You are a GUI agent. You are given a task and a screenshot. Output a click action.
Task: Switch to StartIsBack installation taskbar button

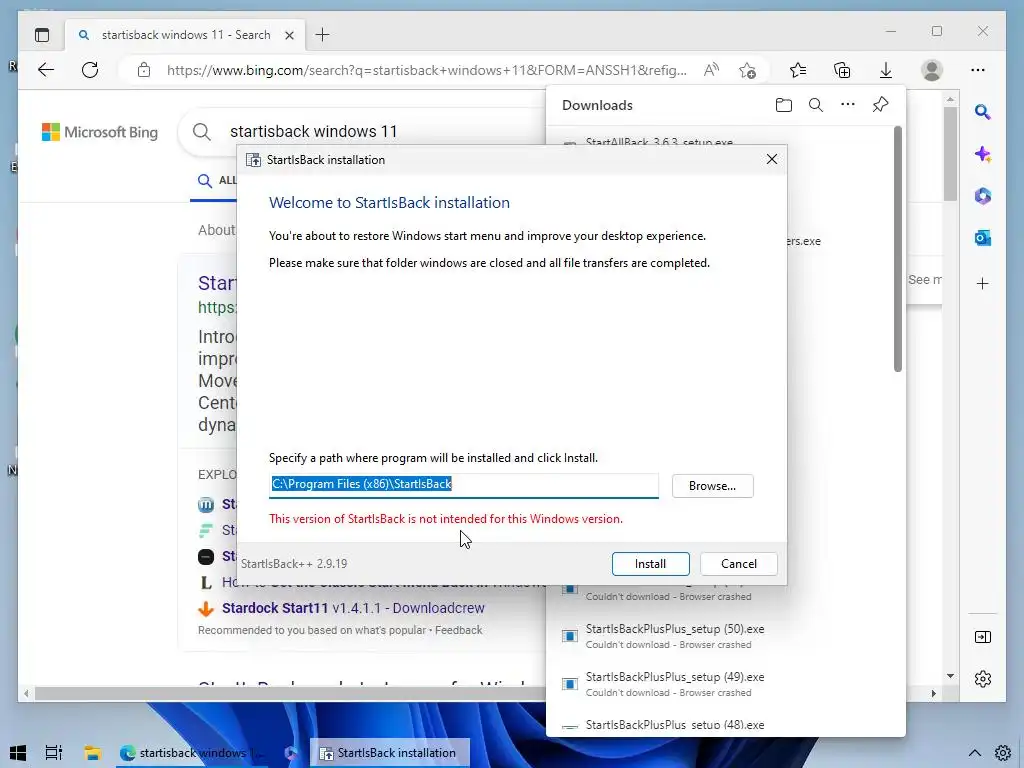[389, 753]
